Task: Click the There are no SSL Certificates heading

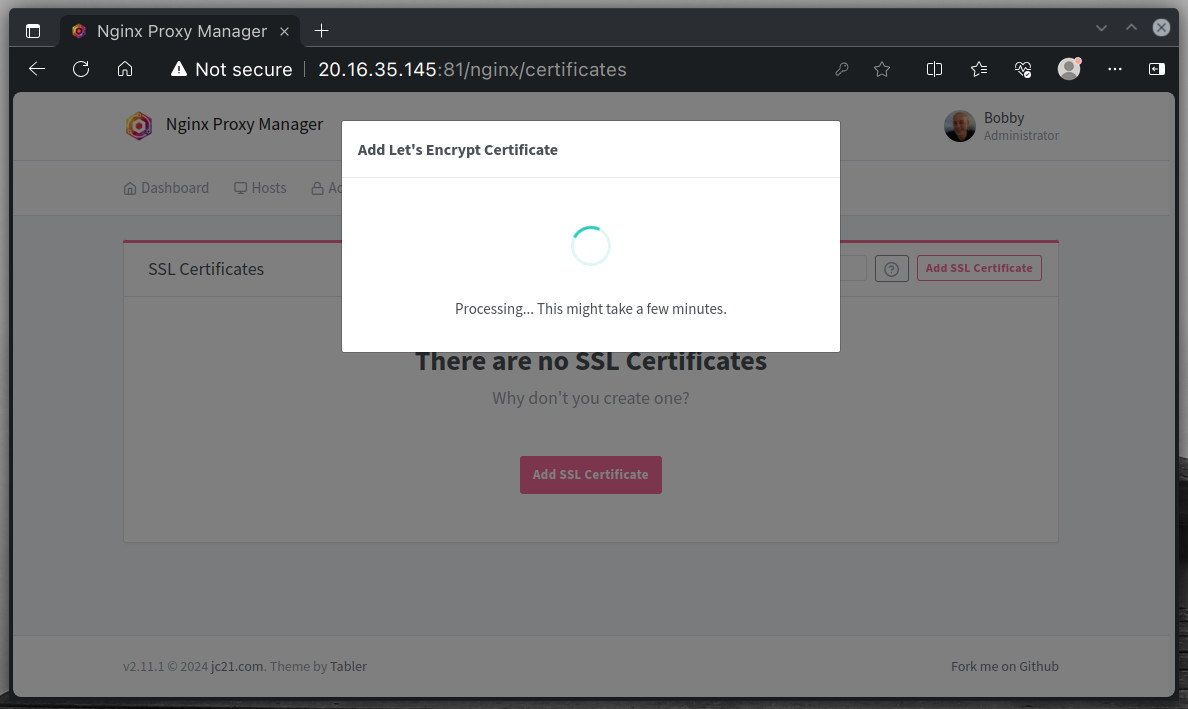Action: coord(591,361)
